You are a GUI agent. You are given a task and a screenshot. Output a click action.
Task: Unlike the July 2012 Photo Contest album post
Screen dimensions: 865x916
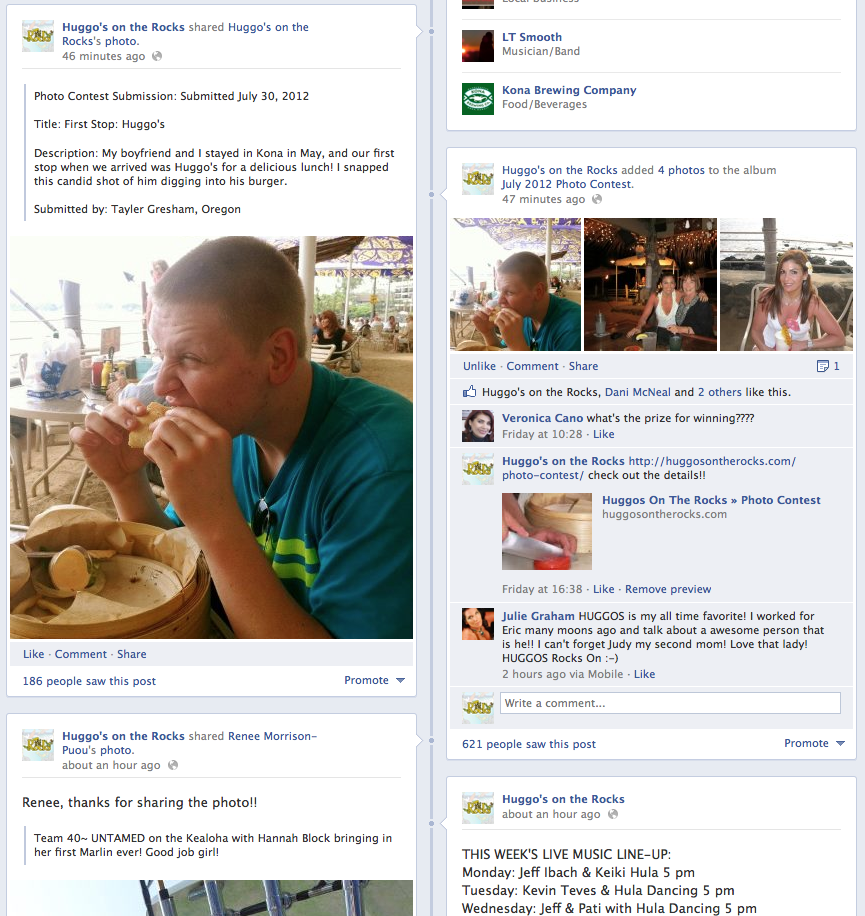pos(479,366)
